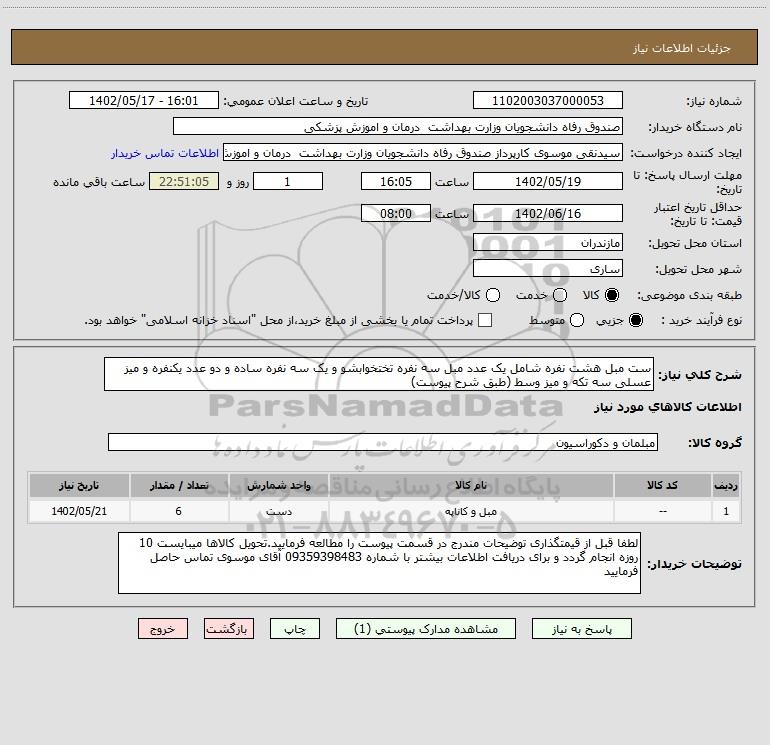Click the بازگشت back button
770x745 pixels.
[x=229, y=629]
